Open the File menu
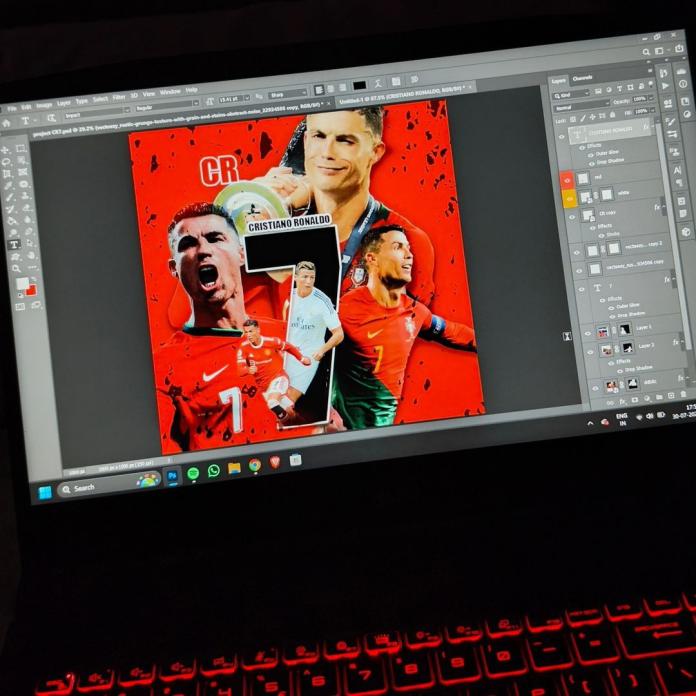 tap(11, 108)
